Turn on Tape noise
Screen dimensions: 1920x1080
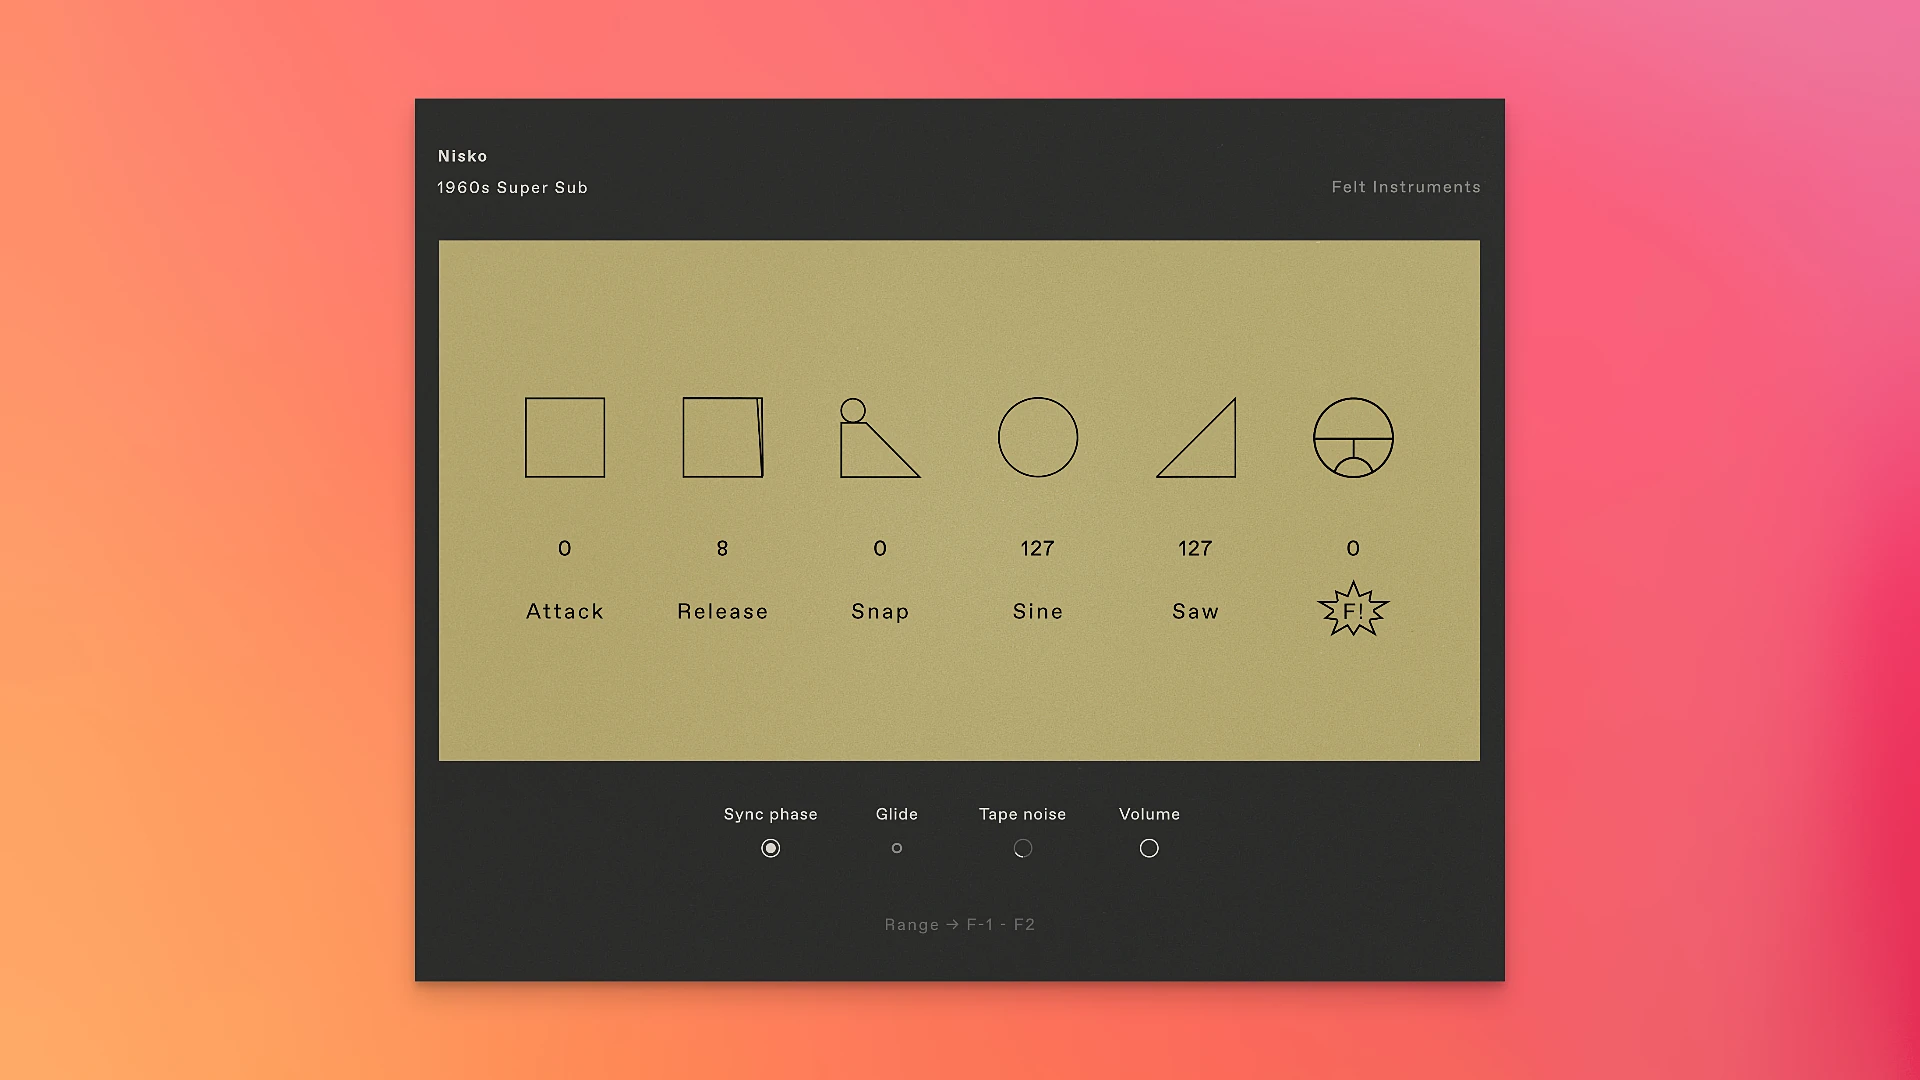coord(1022,847)
